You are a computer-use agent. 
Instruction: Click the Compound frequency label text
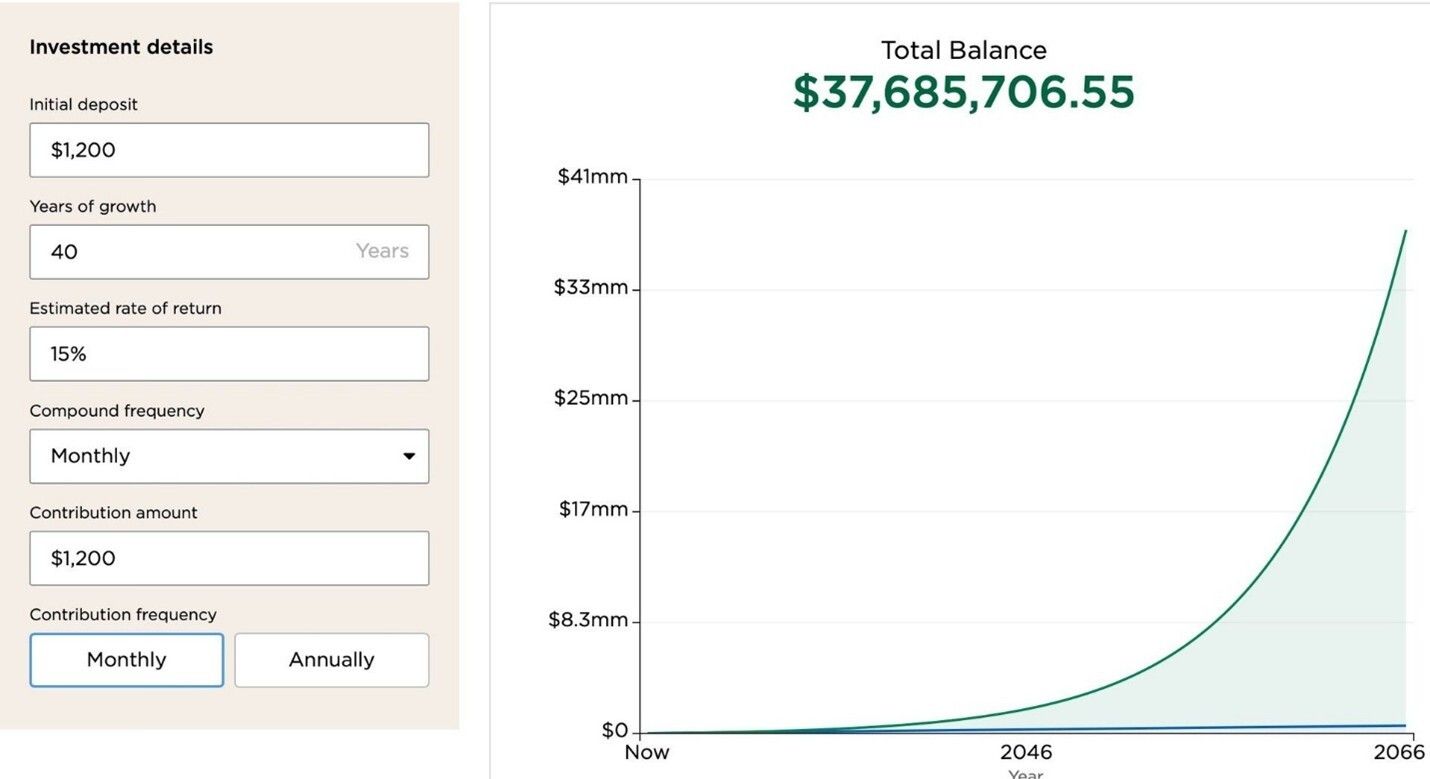coord(117,411)
